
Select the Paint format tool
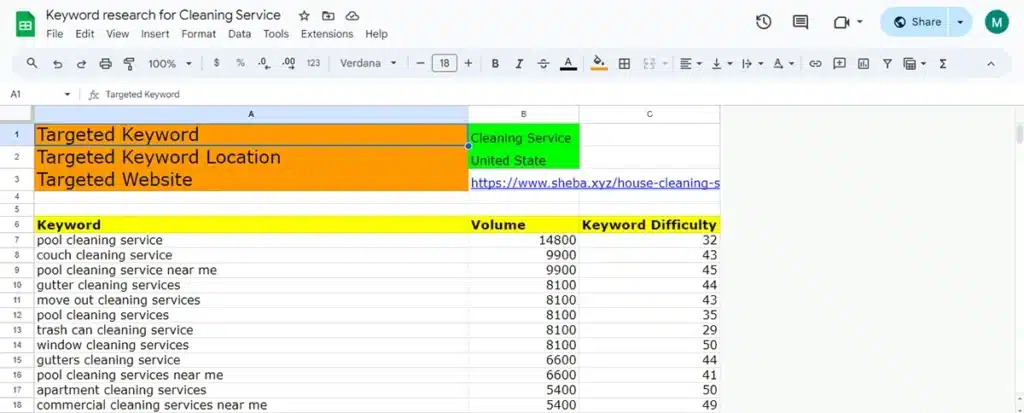128,63
